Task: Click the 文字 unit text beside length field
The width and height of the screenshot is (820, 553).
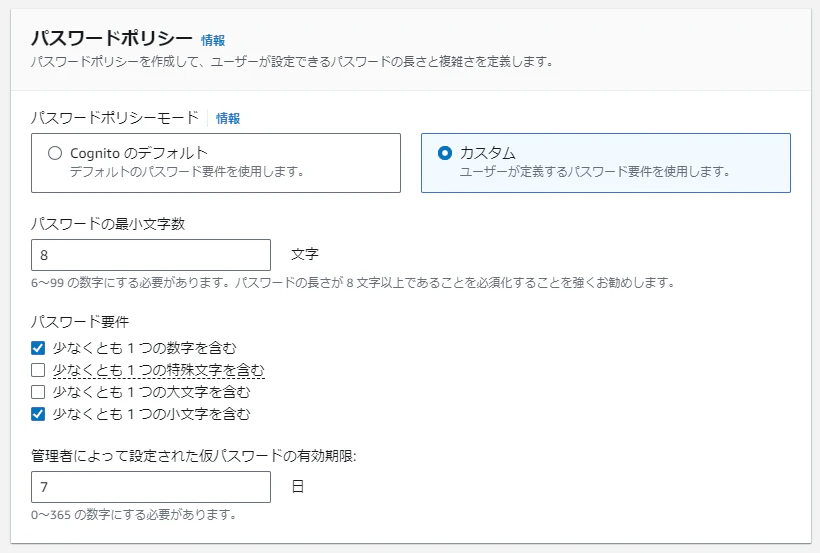Action: (305, 254)
